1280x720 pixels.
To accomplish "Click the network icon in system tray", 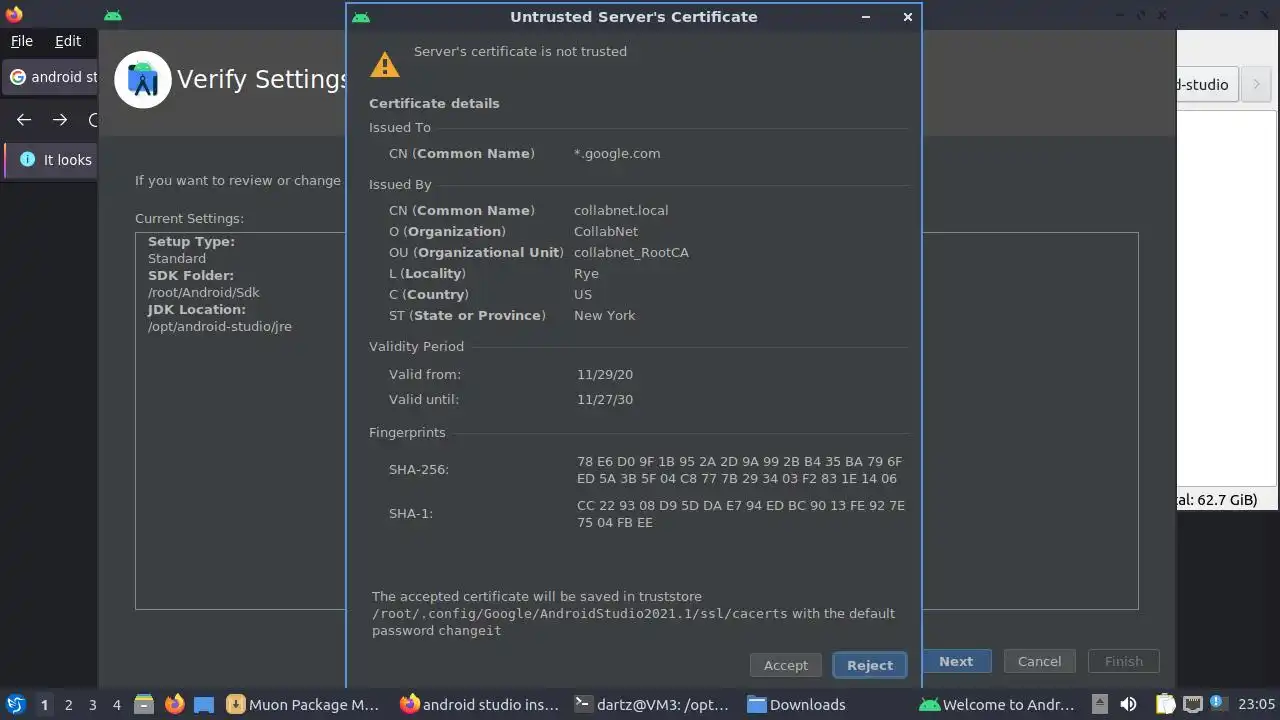I will click(1192, 705).
